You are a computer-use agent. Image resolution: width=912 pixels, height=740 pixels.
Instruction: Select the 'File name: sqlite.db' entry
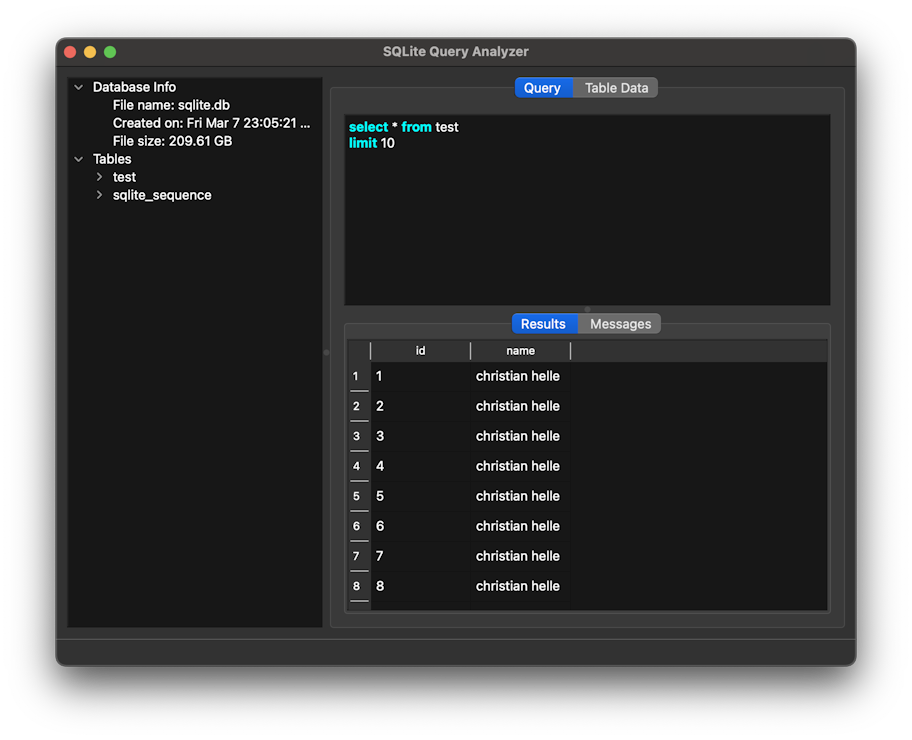tap(171, 105)
